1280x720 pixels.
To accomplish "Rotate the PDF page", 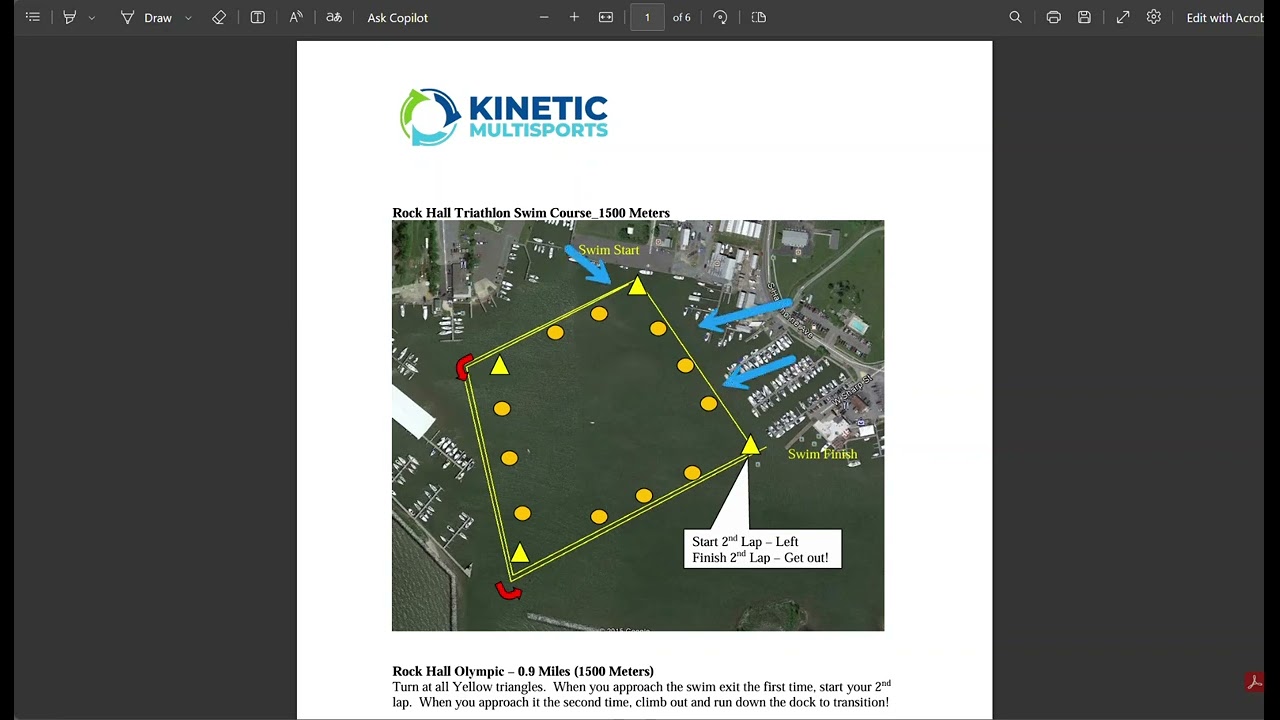I will (720, 17).
